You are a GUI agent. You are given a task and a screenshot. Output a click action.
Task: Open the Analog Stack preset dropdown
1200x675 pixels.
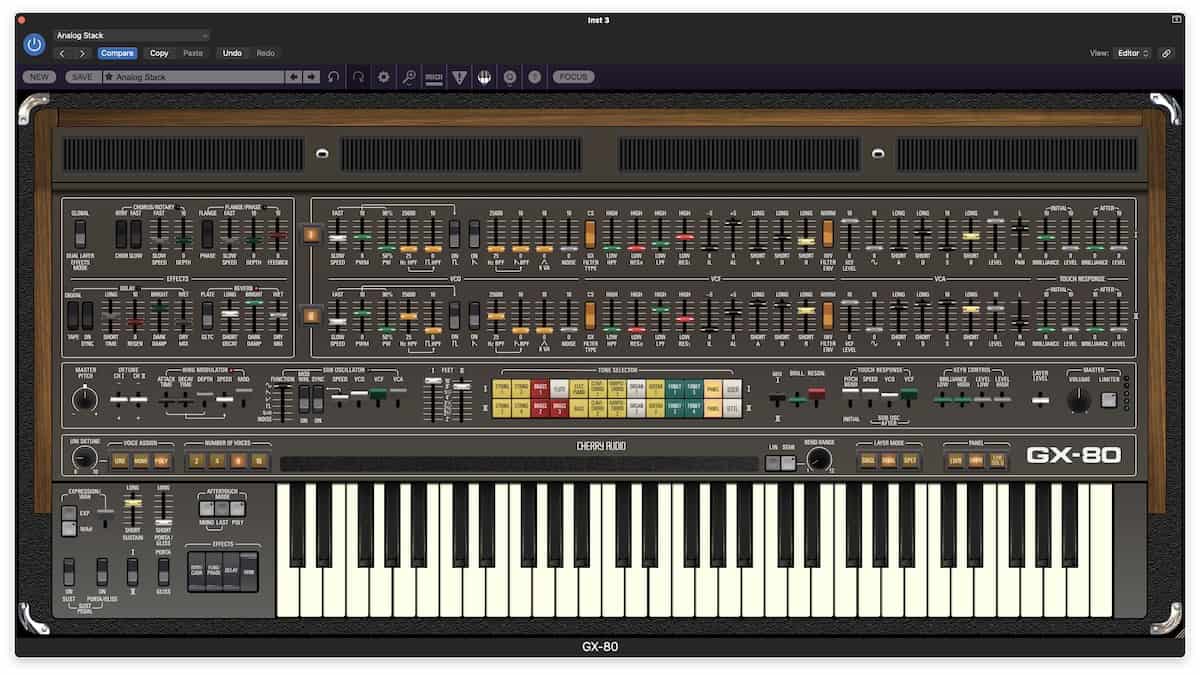pyautogui.click(x=132, y=35)
